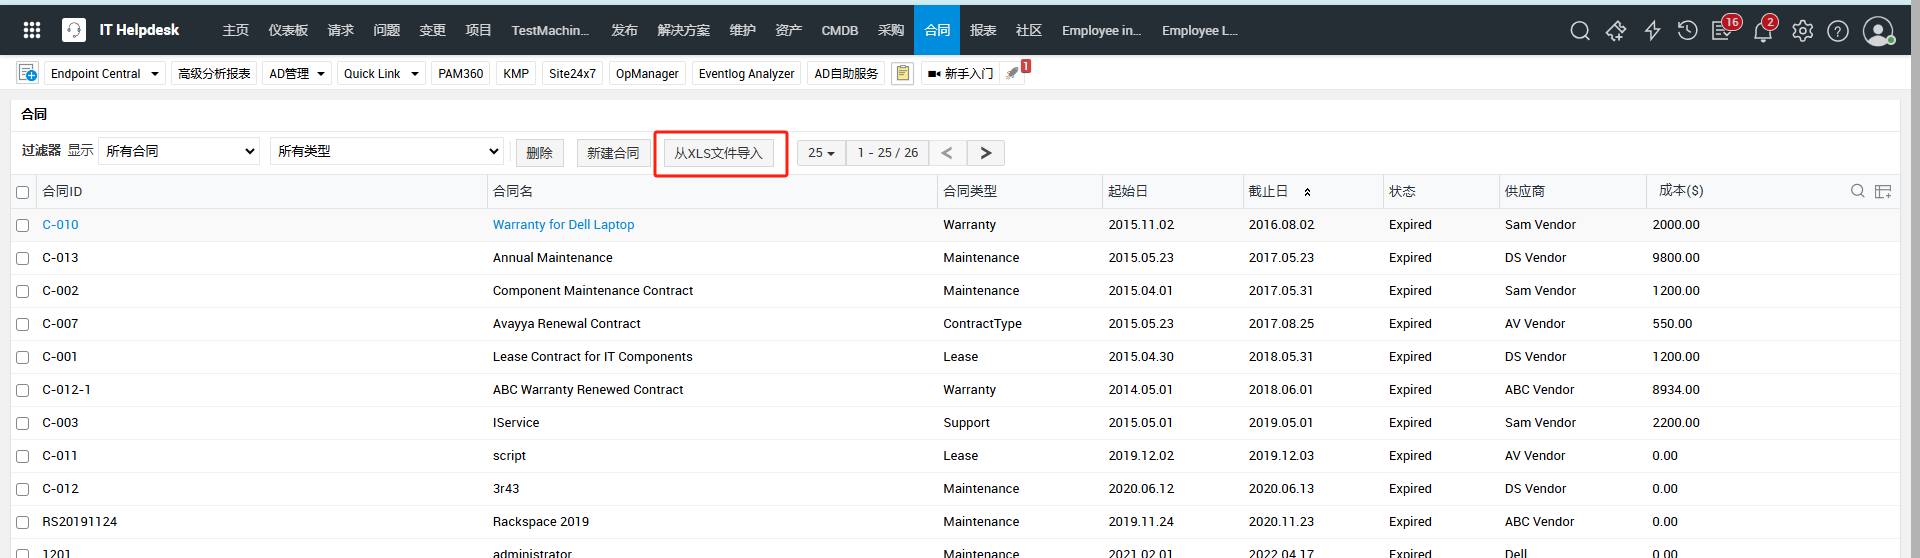The width and height of the screenshot is (1920, 558).
Task: Open the admin settings gear icon
Action: (1802, 31)
